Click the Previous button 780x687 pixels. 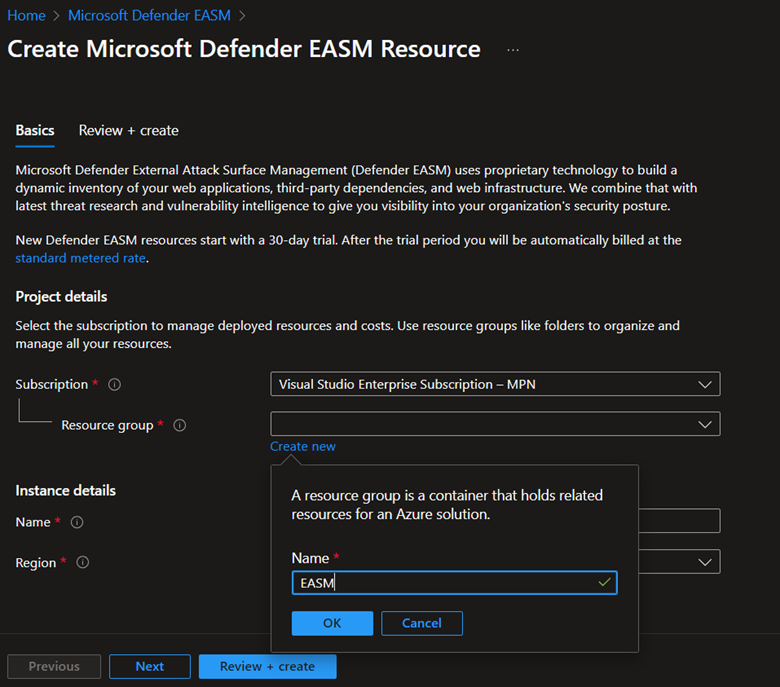(x=54, y=667)
